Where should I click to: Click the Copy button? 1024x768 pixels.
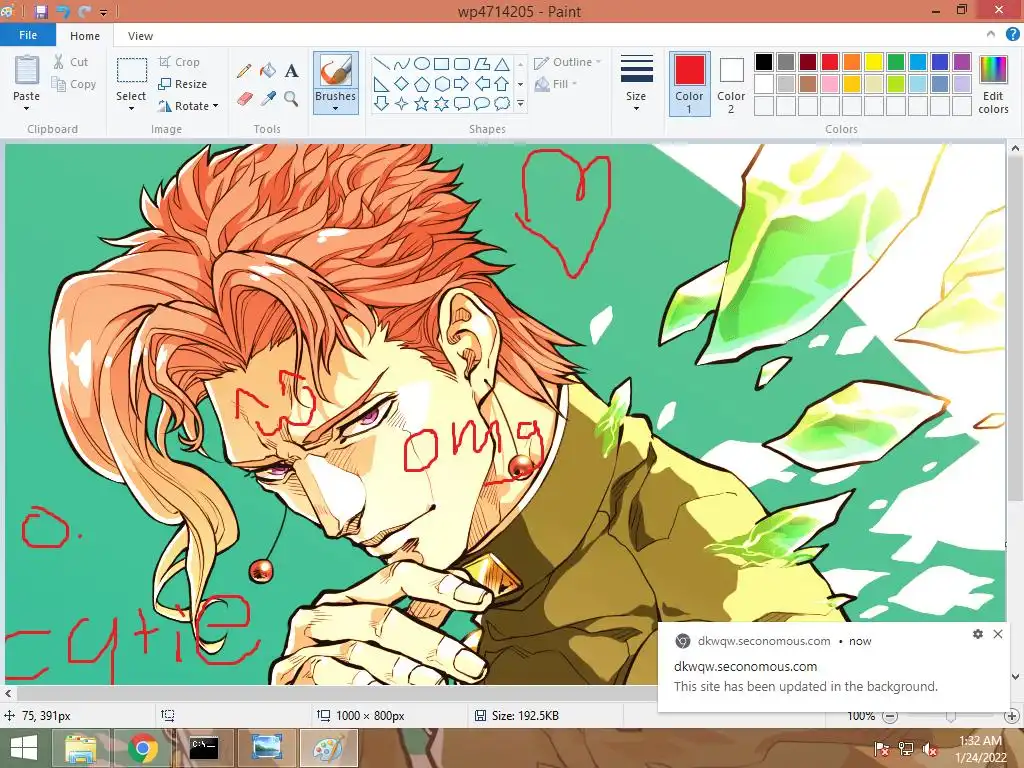[74, 84]
